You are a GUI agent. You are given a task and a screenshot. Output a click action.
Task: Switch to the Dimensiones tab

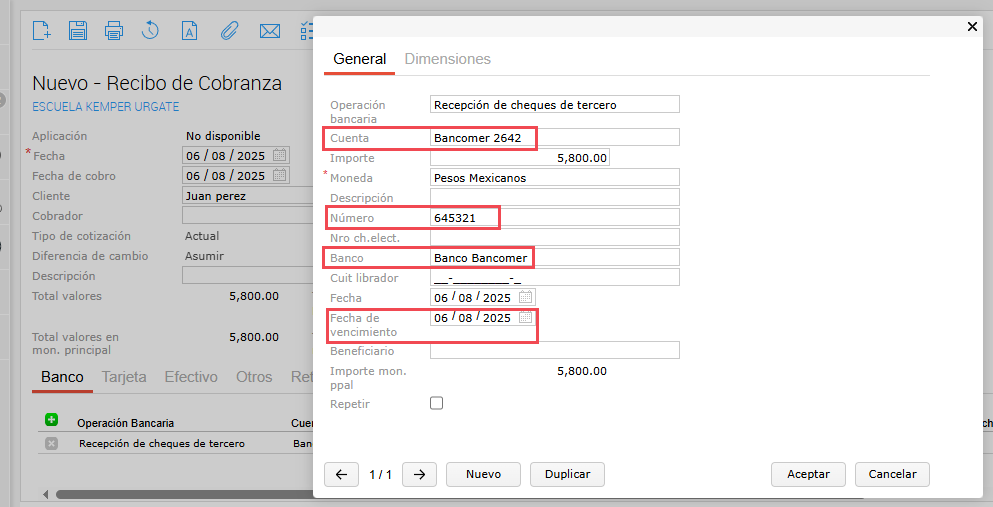click(448, 59)
